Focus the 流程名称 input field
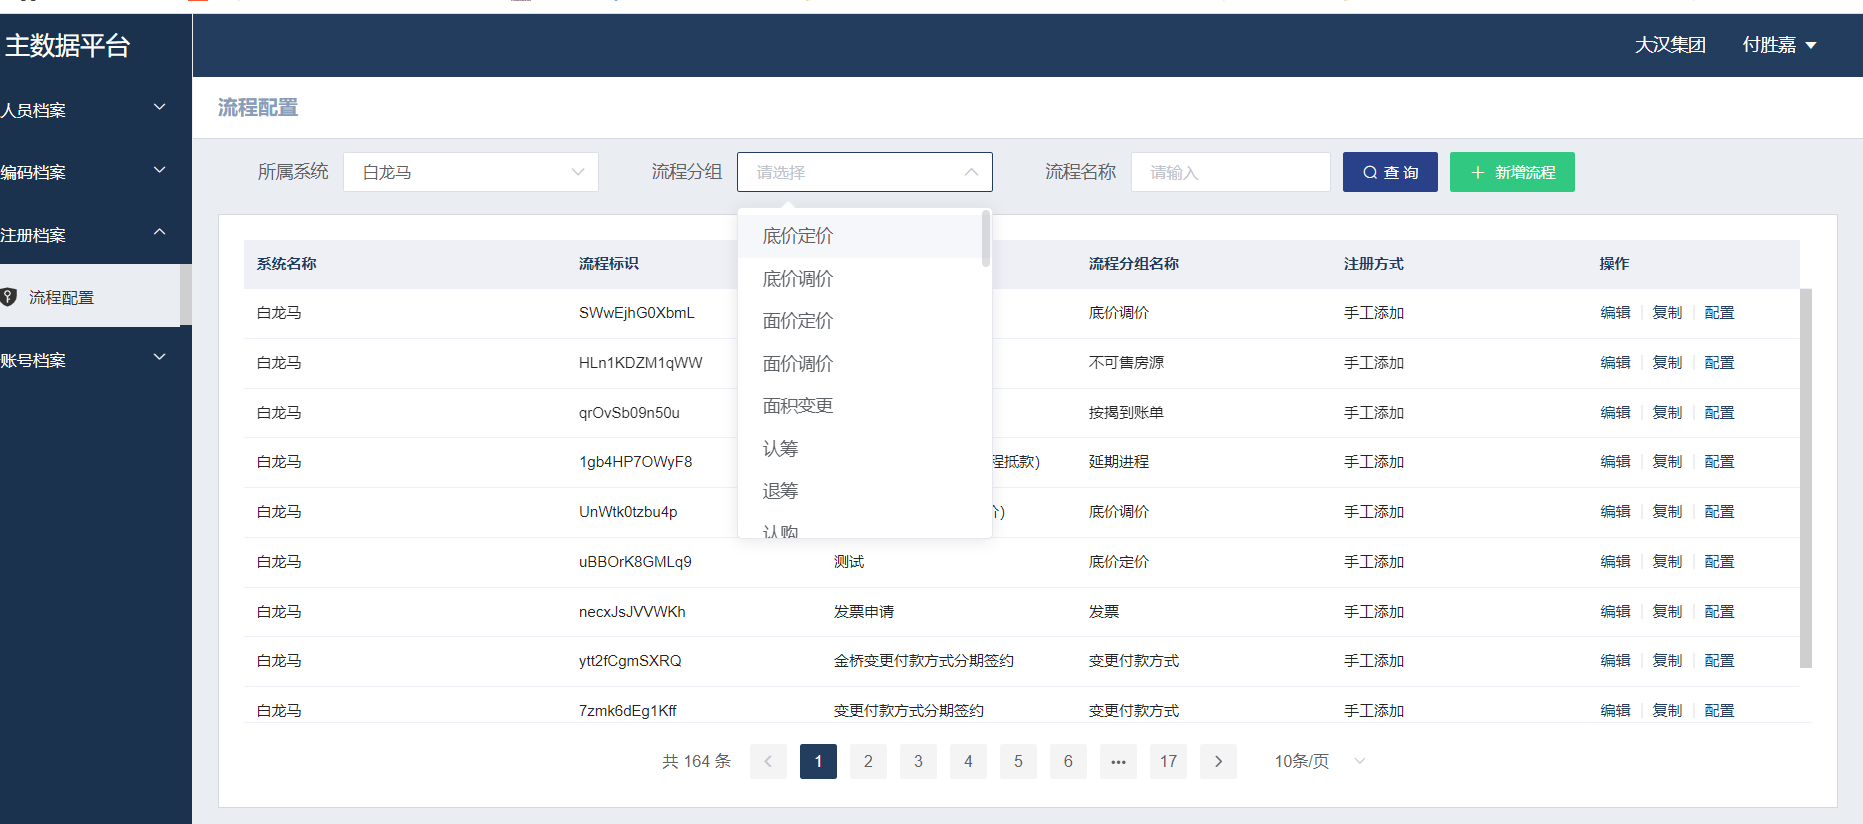The image size is (1863, 824). point(1231,172)
